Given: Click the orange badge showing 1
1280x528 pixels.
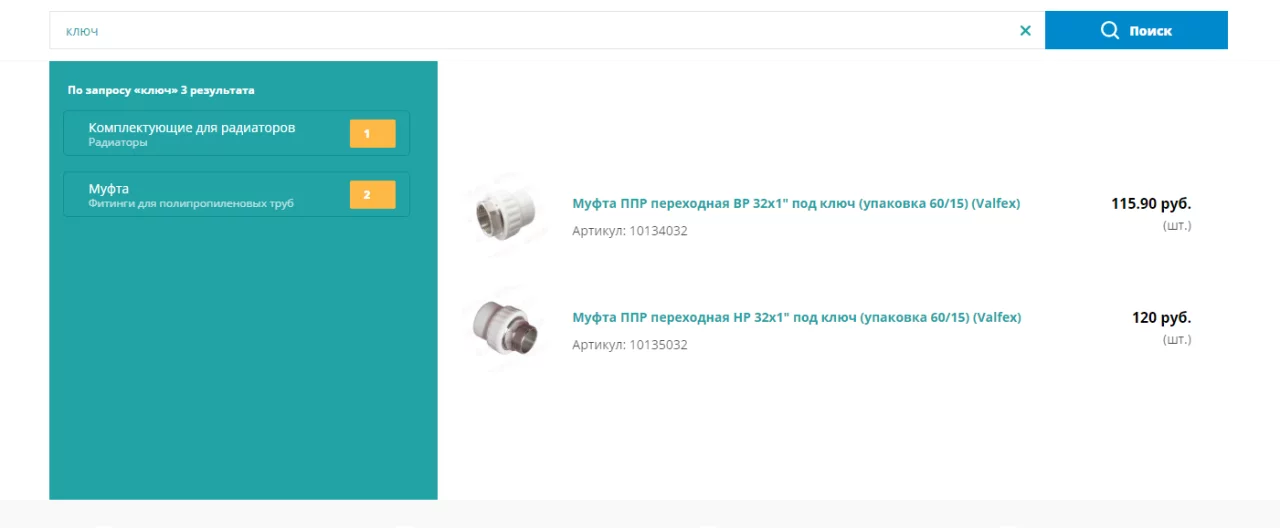Looking at the screenshot, I should [372, 134].
